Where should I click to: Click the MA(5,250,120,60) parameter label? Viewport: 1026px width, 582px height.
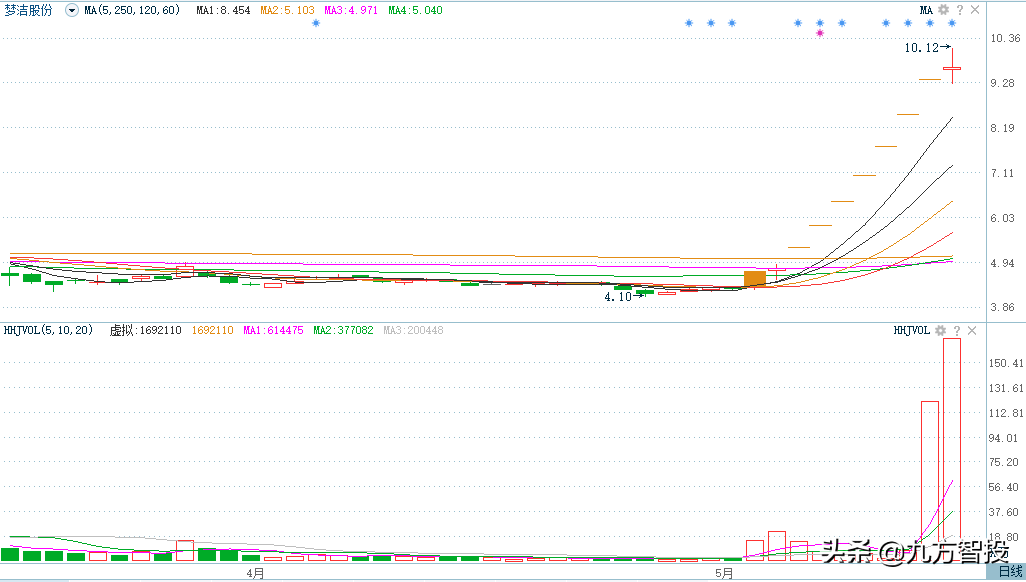point(132,10)
